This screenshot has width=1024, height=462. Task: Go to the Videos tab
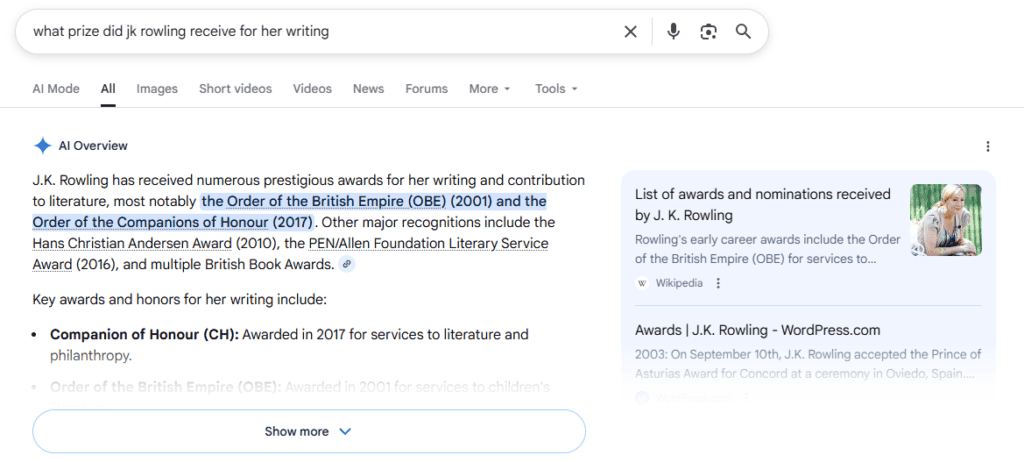coord(312,89)
